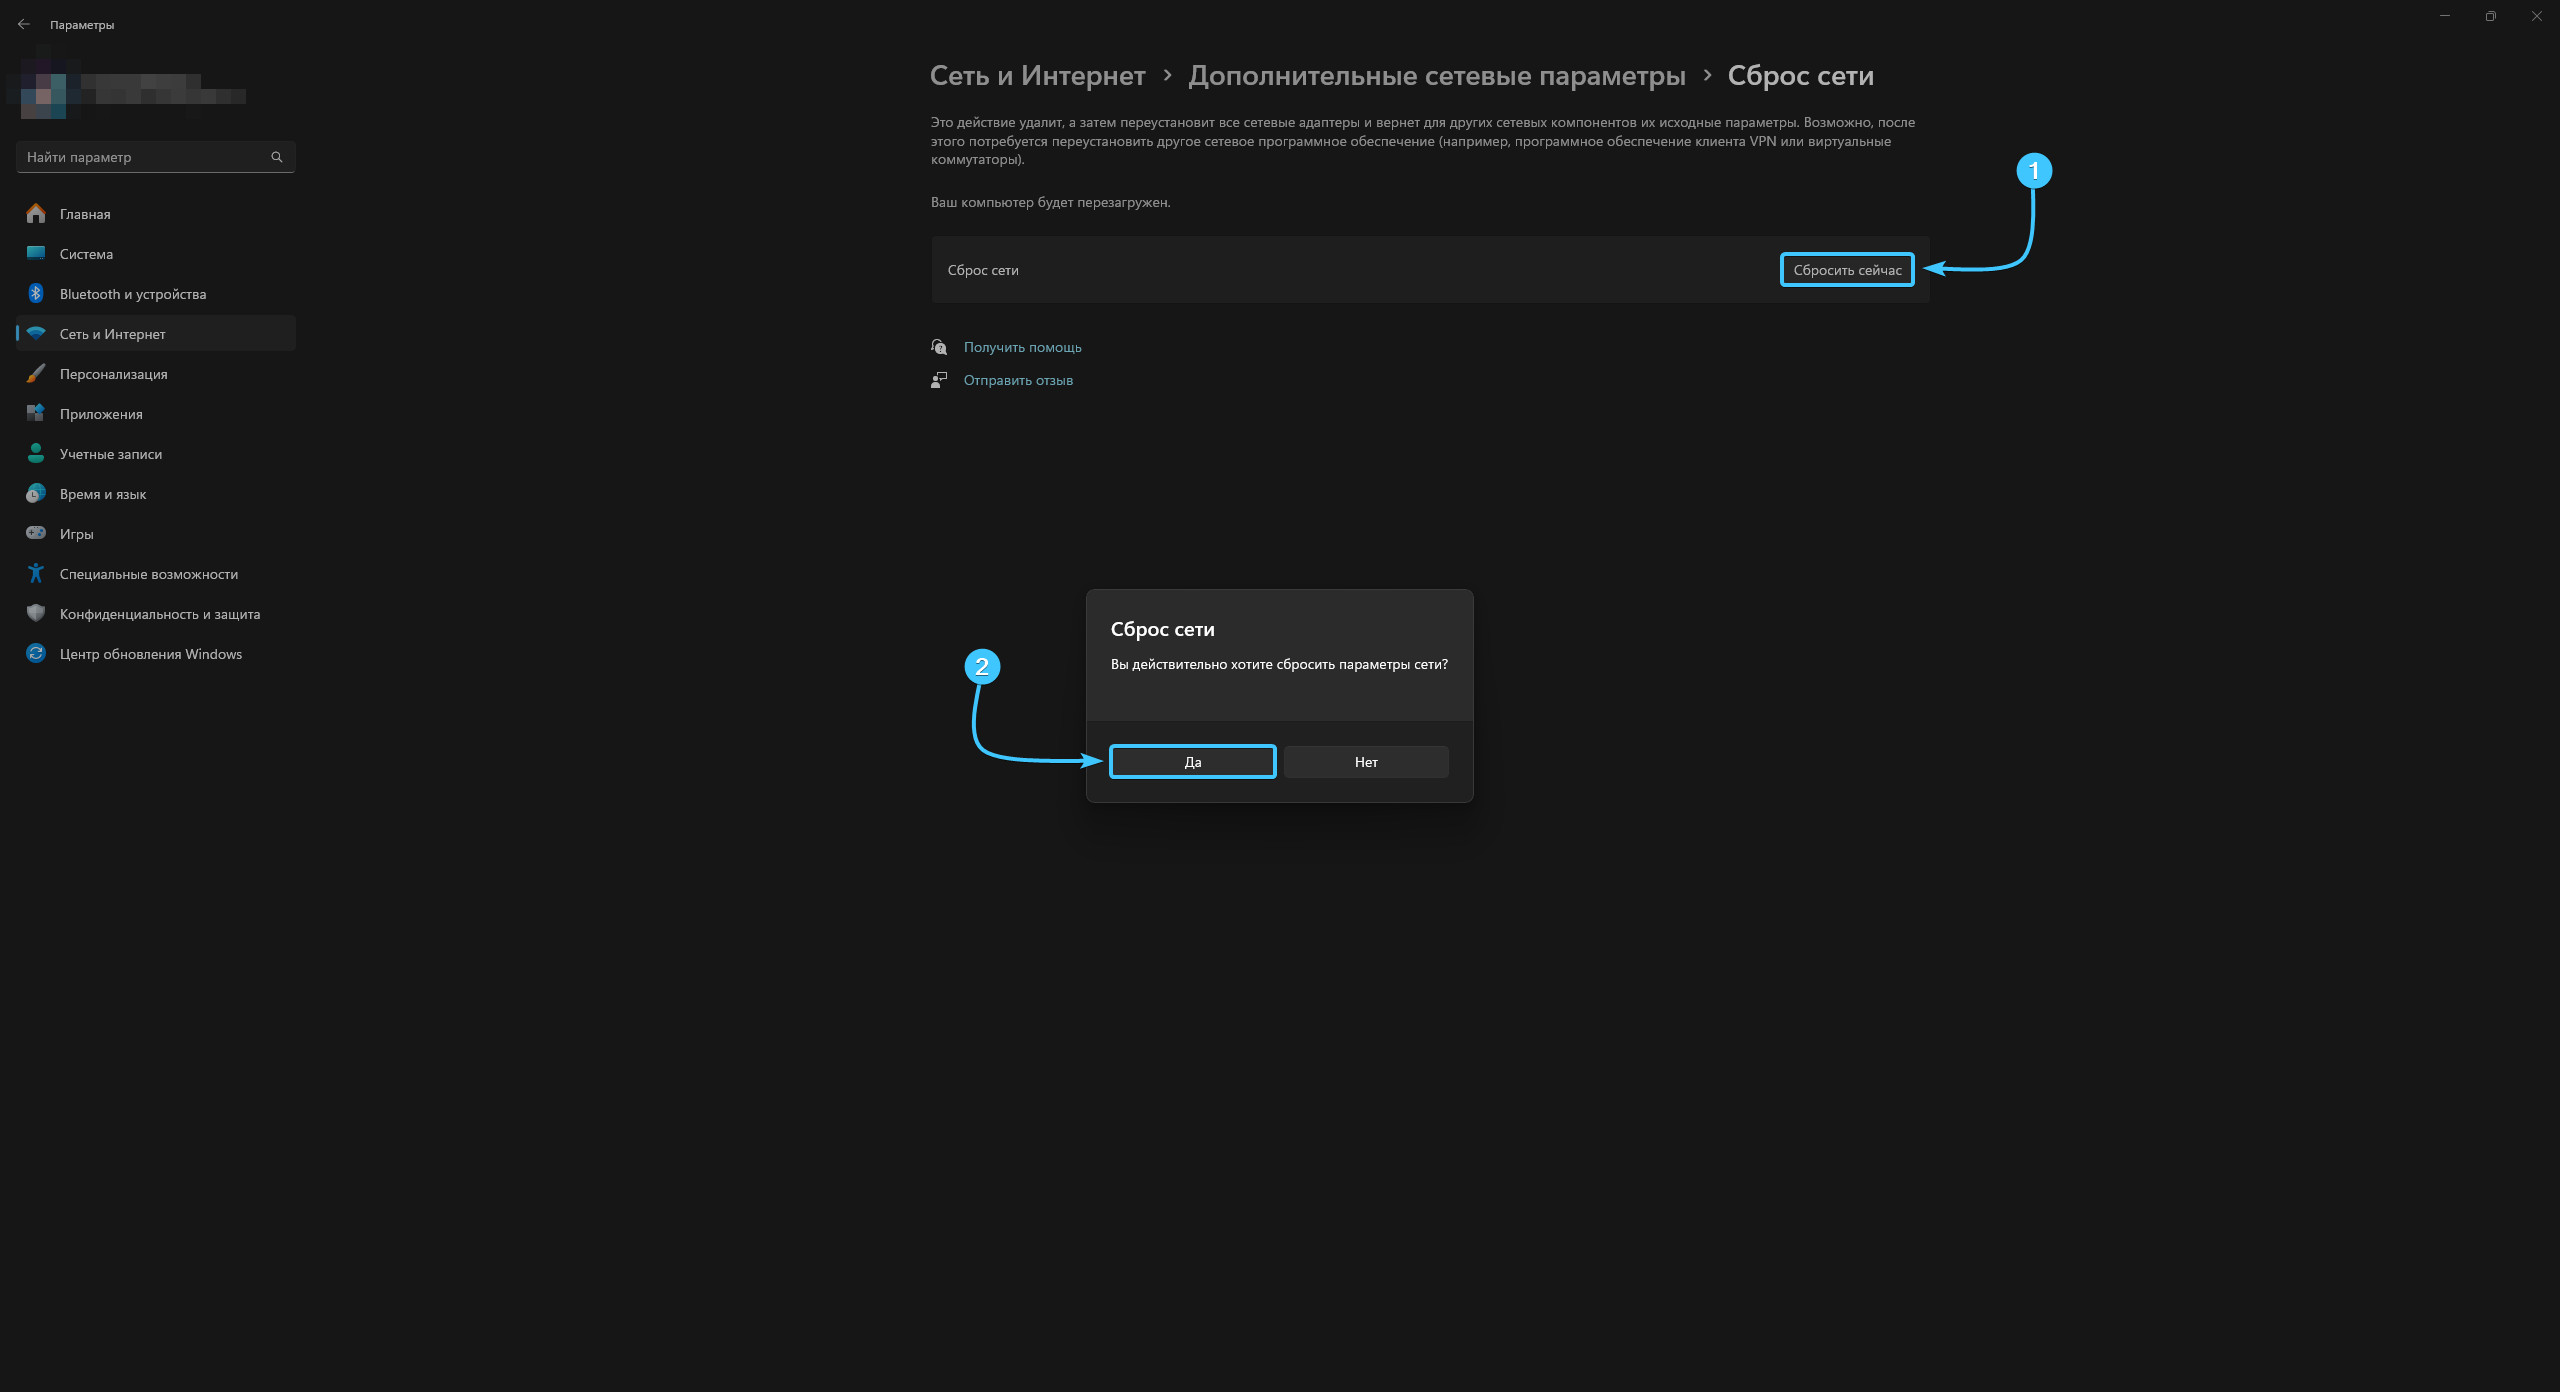Click the Home (Главная) sidebar icon
This screenshot has width=2560, height=1392.
pyautogui.click(x=36, y=214)
